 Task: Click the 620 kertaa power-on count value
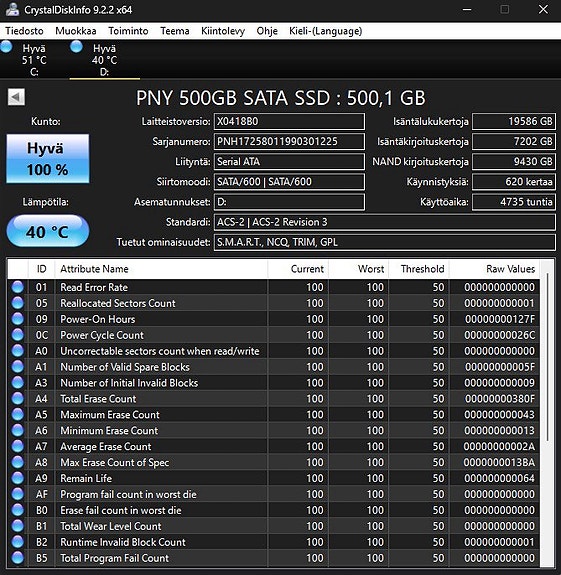[514, 182]
